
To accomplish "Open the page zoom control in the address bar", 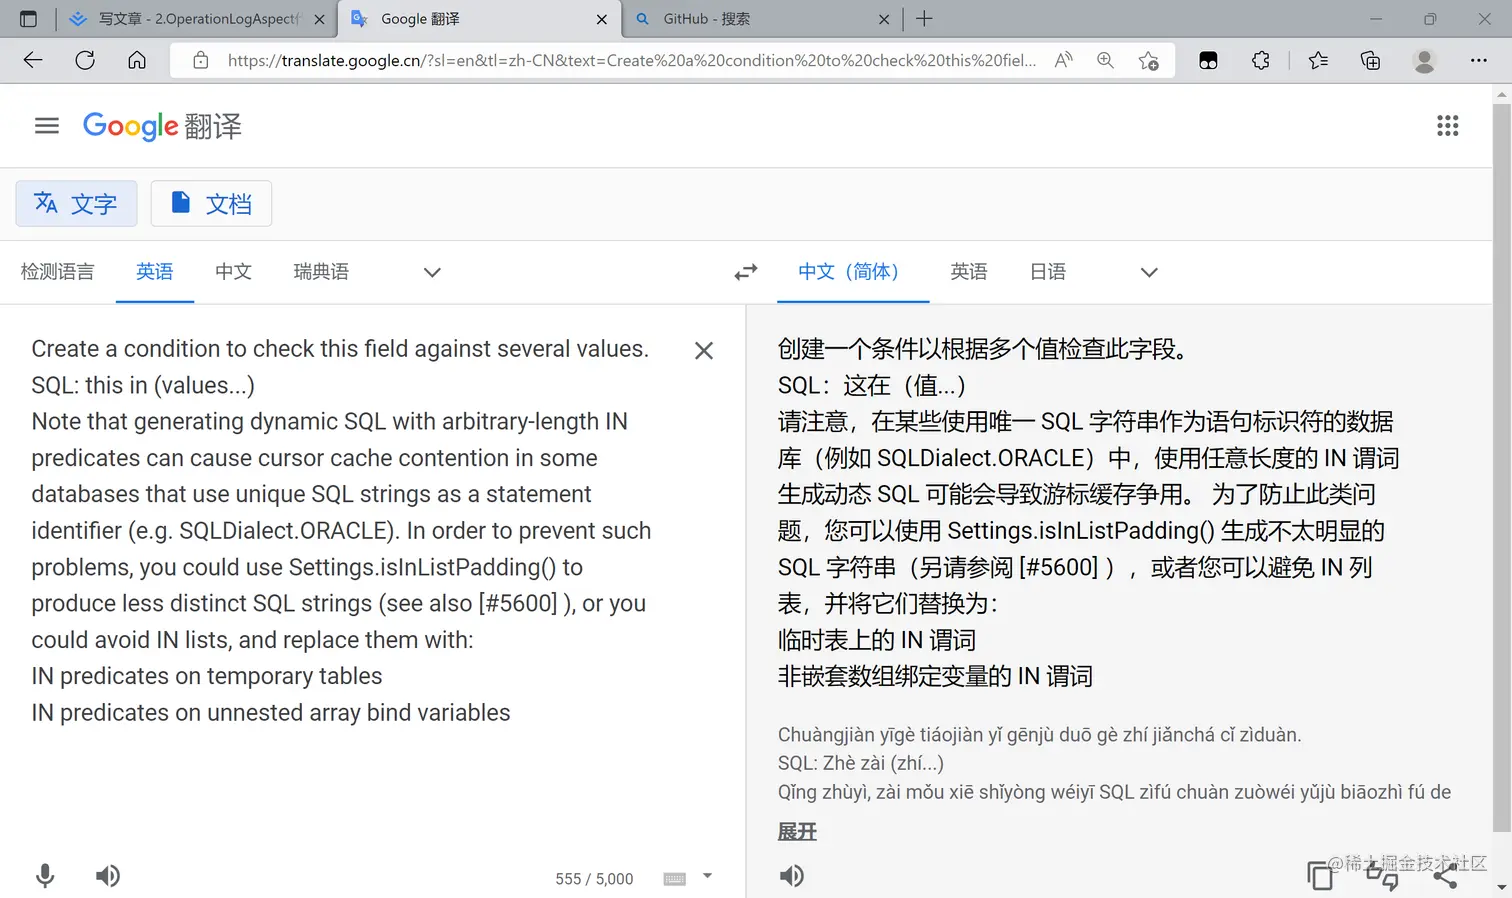I will [1105, 60].
